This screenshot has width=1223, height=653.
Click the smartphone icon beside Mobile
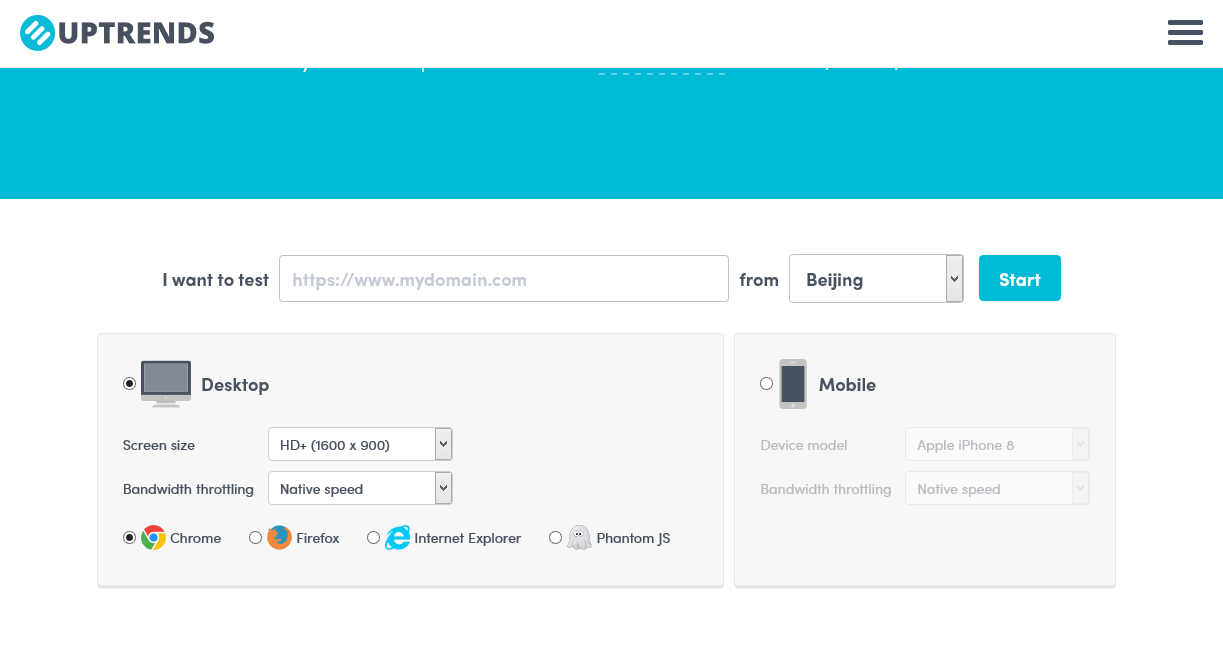(x=792, y=384)
